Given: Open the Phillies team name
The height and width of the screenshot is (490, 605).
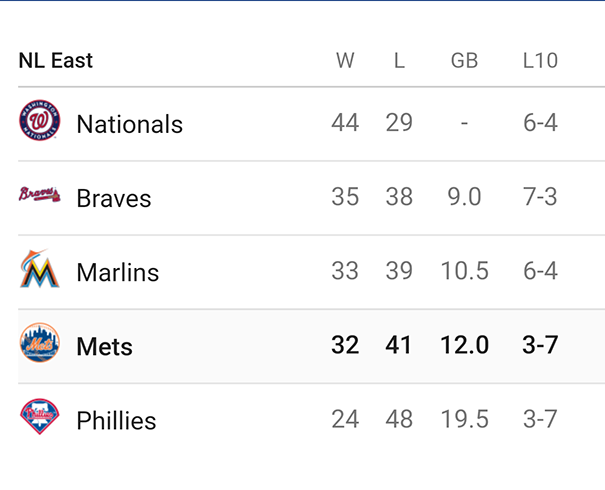Looking at the screenshot, I should 116,420.
